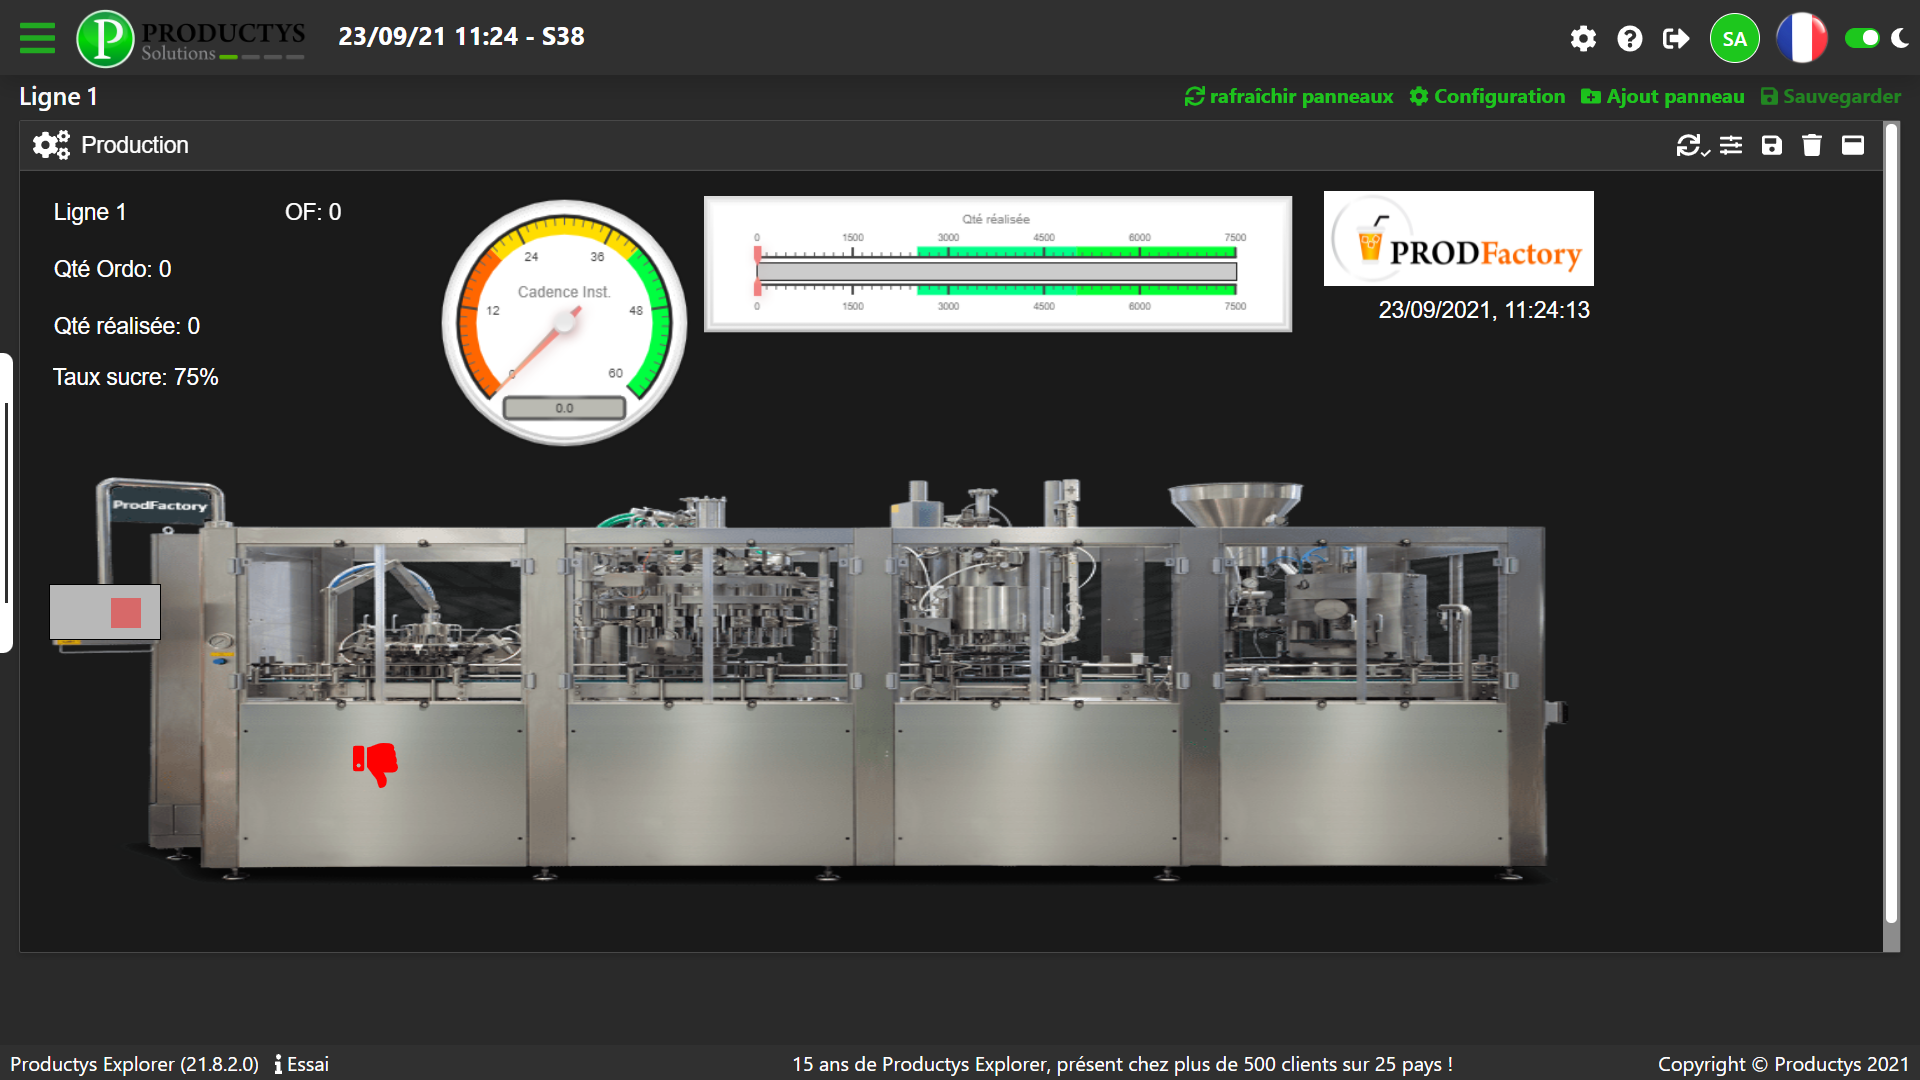The height and width of the screenshot is (1080, 1920).
Task: Delete the Production panel
Action: (x=1812, y=146)
